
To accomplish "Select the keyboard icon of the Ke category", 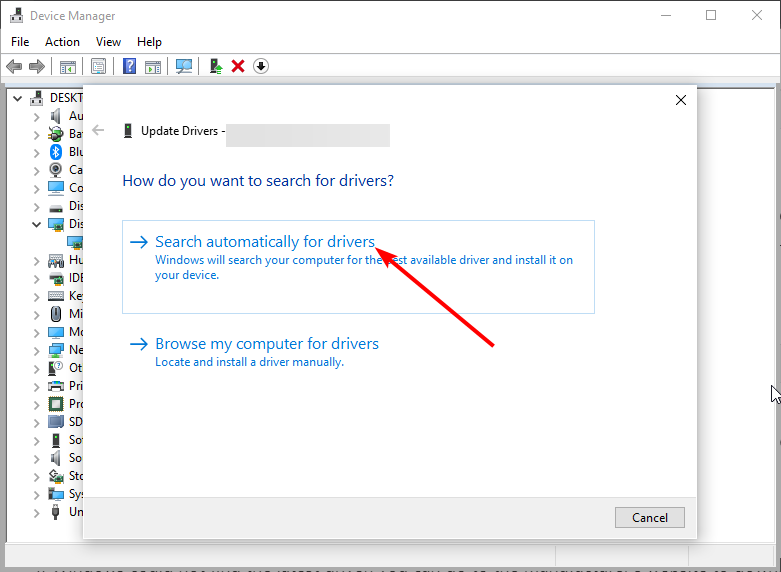I will pyautogui.click(x=56, y=295).
